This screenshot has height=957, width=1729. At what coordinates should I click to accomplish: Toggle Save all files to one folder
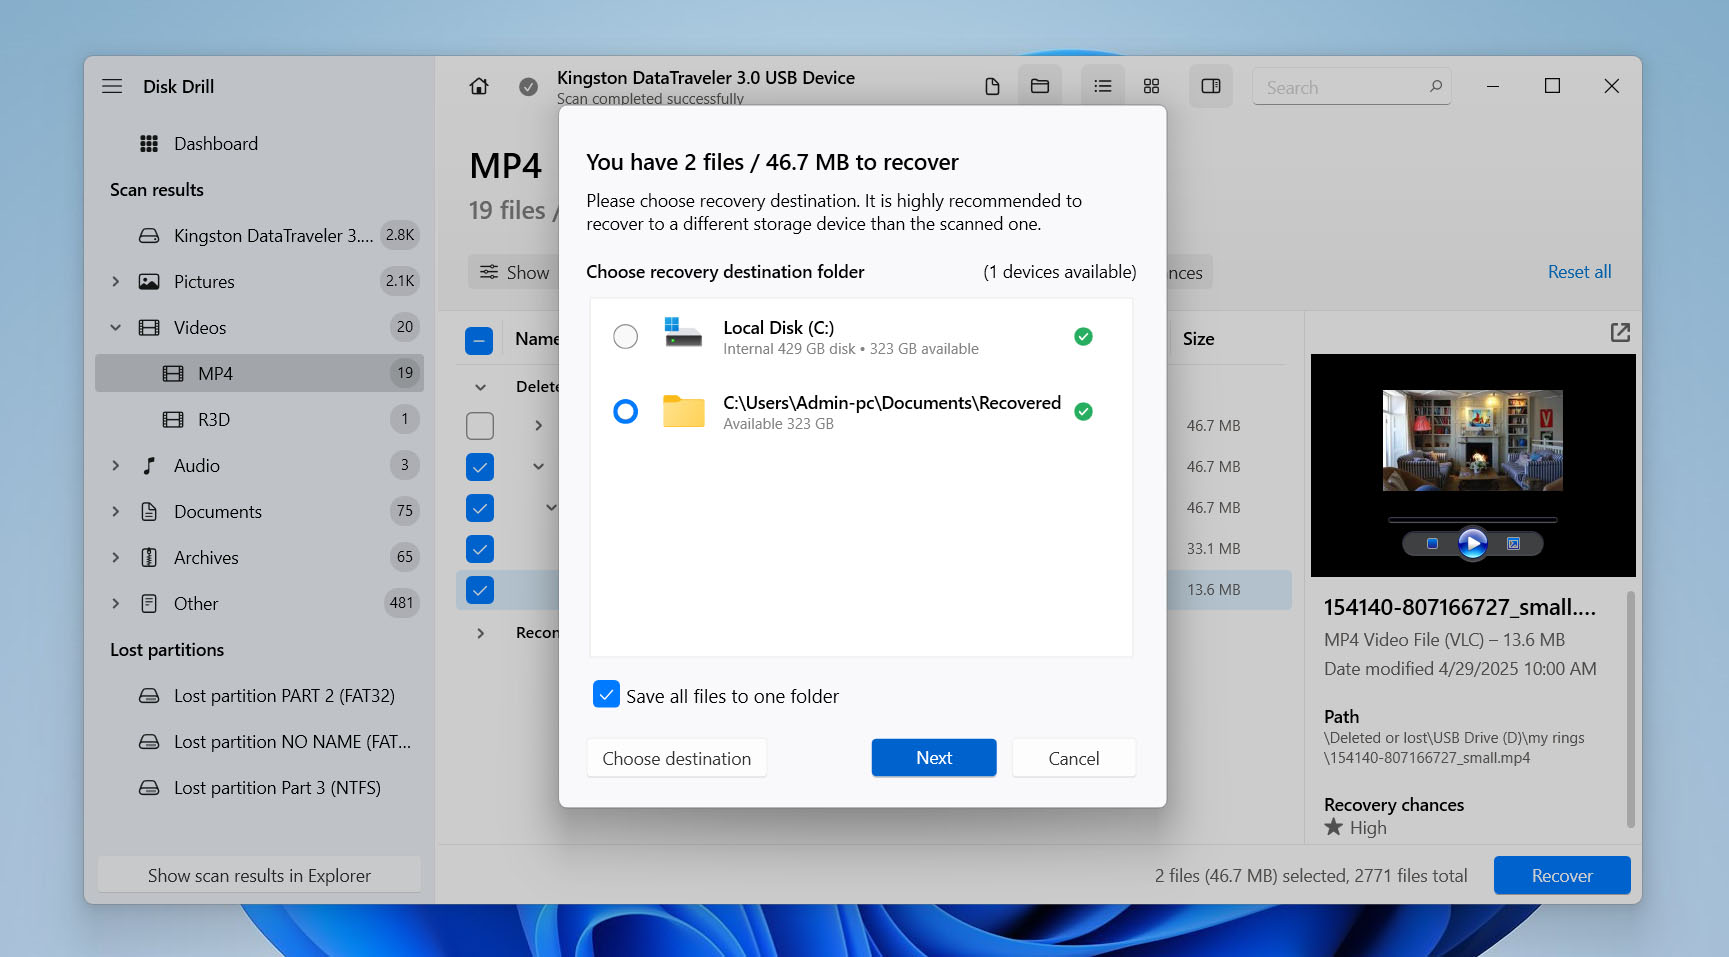pyautogui.click(x=606, y=694)
